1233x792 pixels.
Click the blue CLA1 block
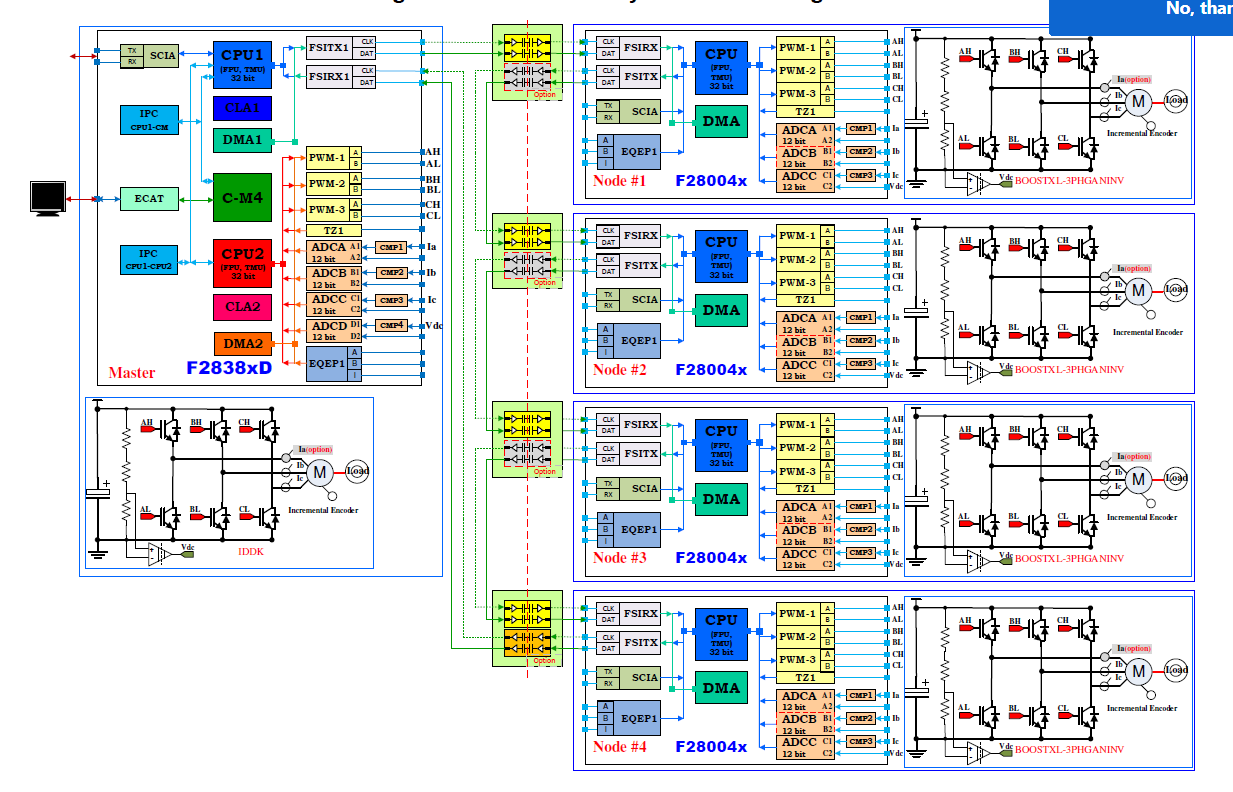pos(242,108)
